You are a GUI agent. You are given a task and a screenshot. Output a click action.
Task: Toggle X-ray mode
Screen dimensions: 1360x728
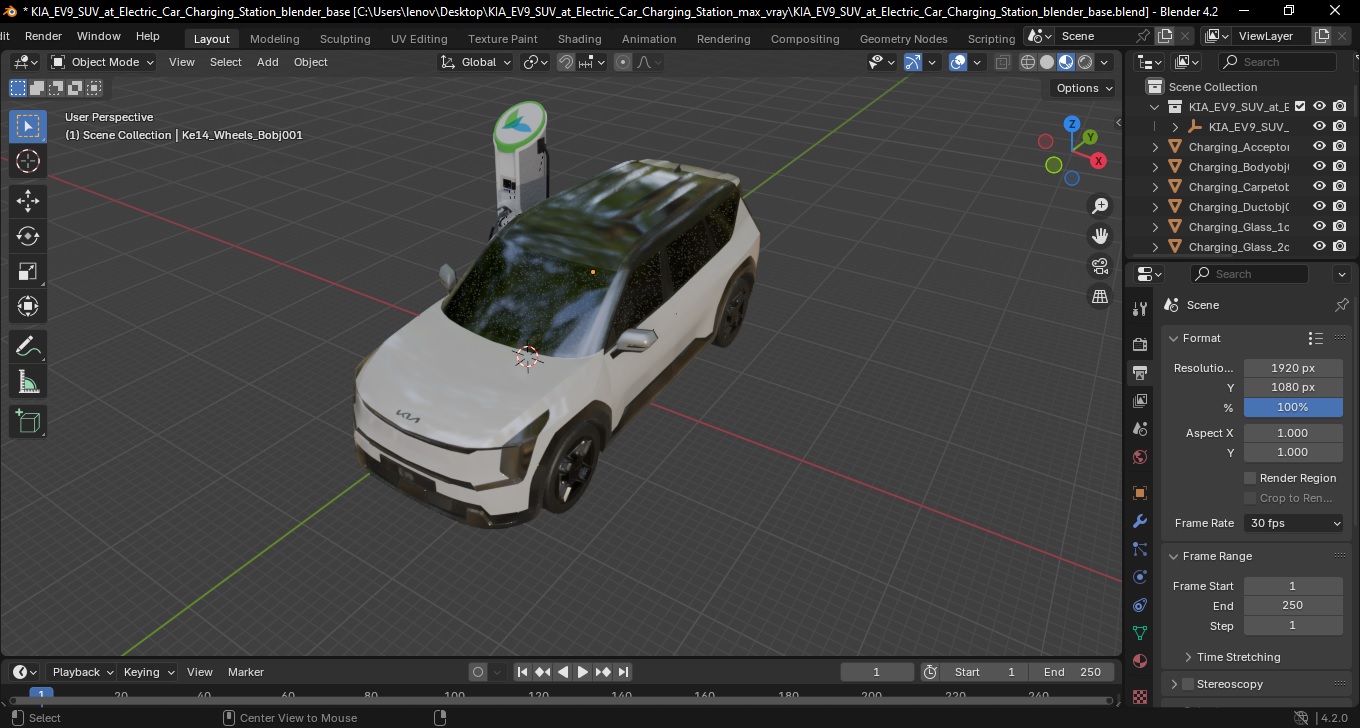coord(1003,62)
